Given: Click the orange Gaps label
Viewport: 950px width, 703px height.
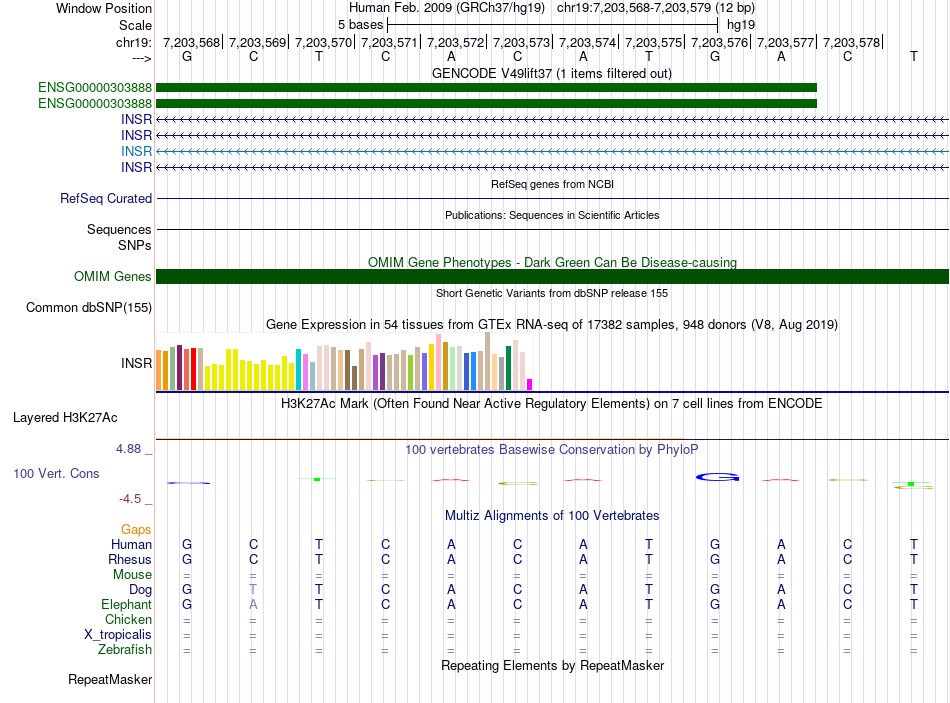Looking at the screenshot, I should click(x=136, y=530).
